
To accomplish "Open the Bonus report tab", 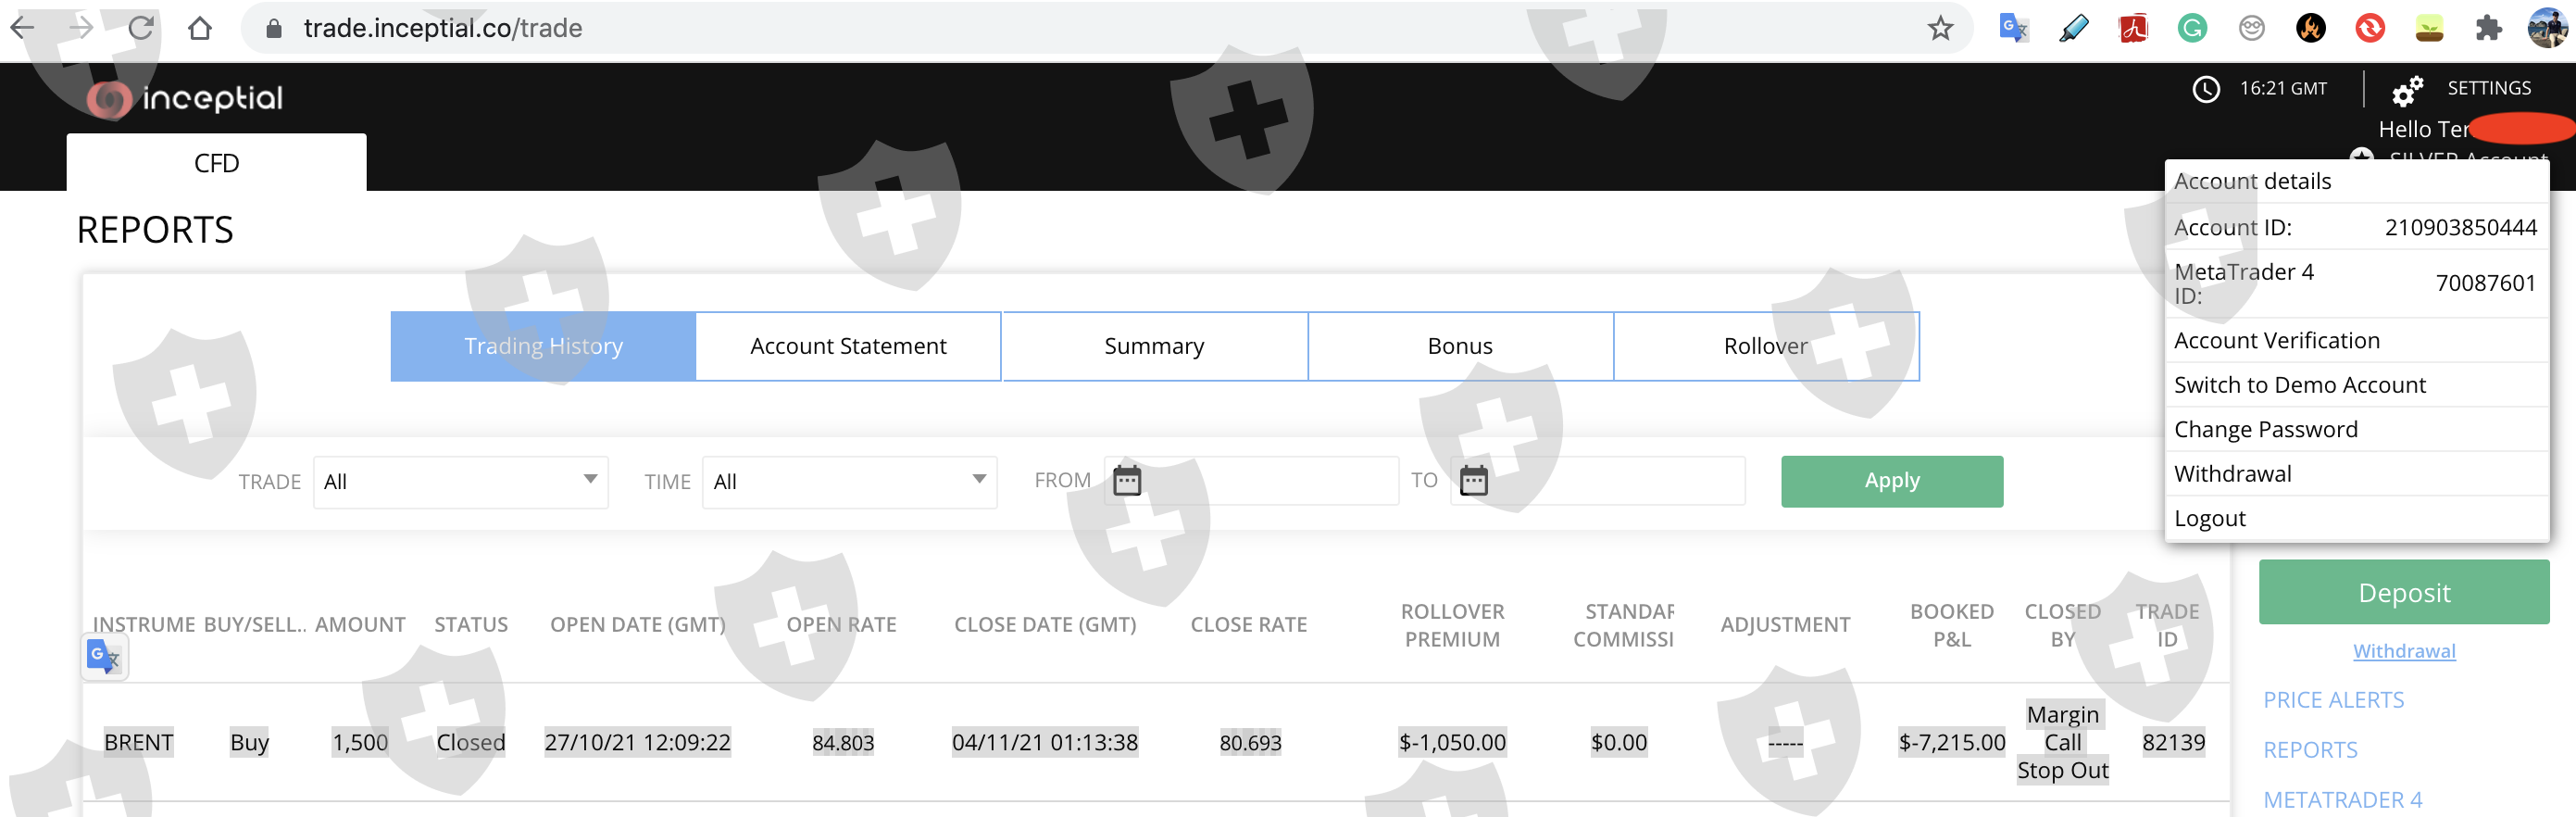I will click(1460, 346).
